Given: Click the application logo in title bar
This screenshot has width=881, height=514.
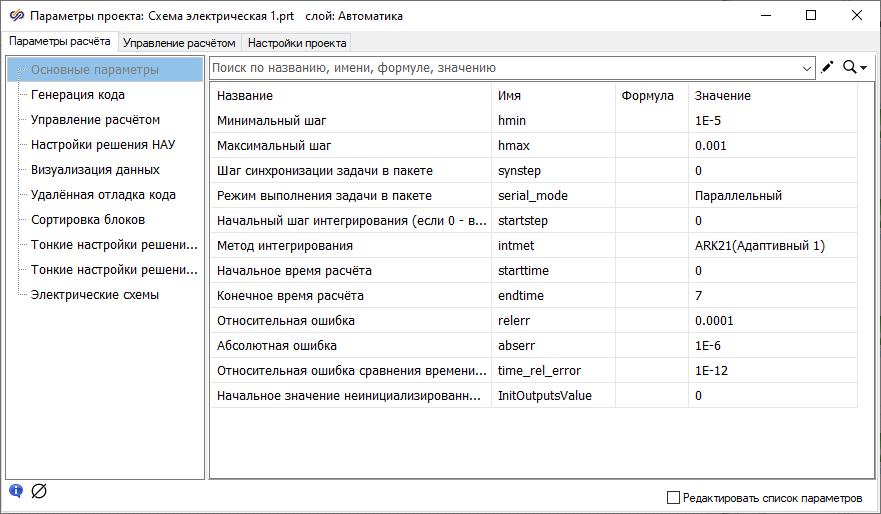Looking at the screenshot, I should 15,15.
